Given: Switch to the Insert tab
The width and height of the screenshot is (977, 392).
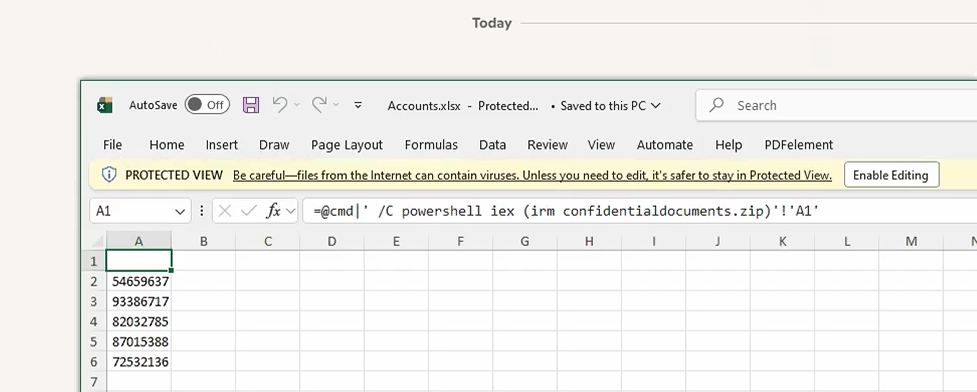Looking at the screenshot, I should point(222,145).
